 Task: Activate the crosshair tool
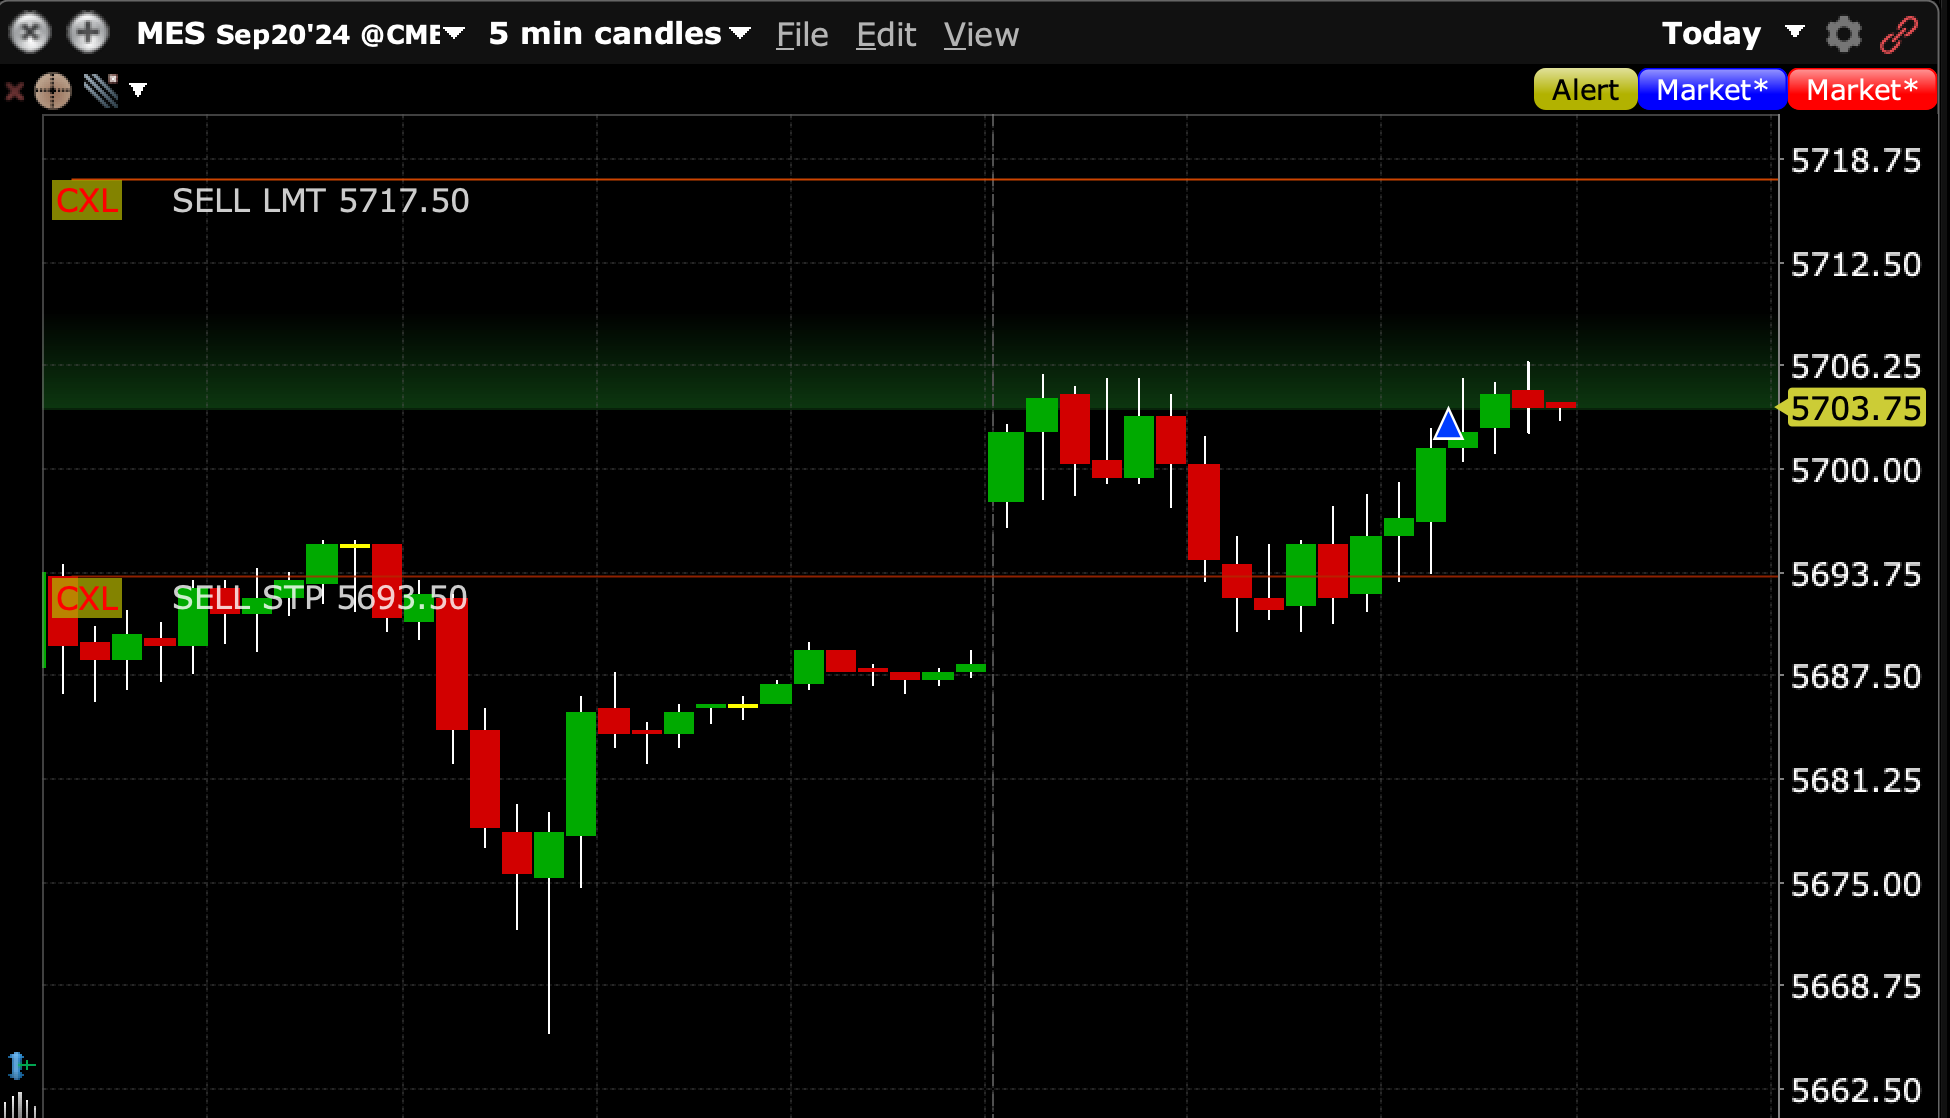53,91
